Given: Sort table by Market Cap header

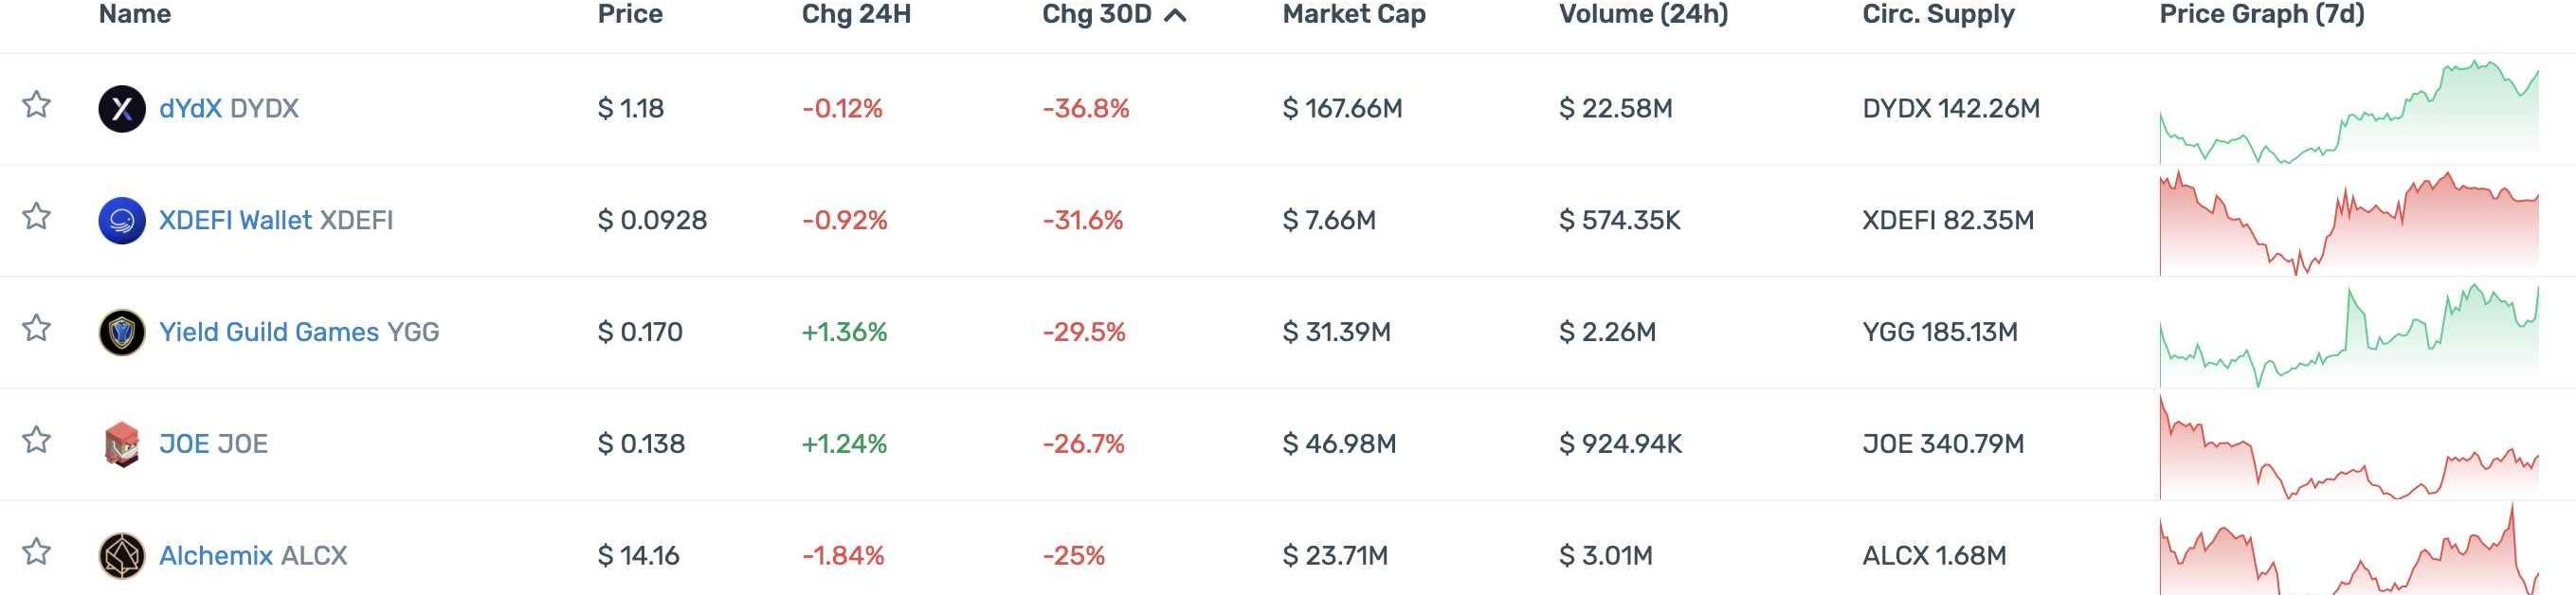Looking at the screenshot, I should pos(1354,14).
